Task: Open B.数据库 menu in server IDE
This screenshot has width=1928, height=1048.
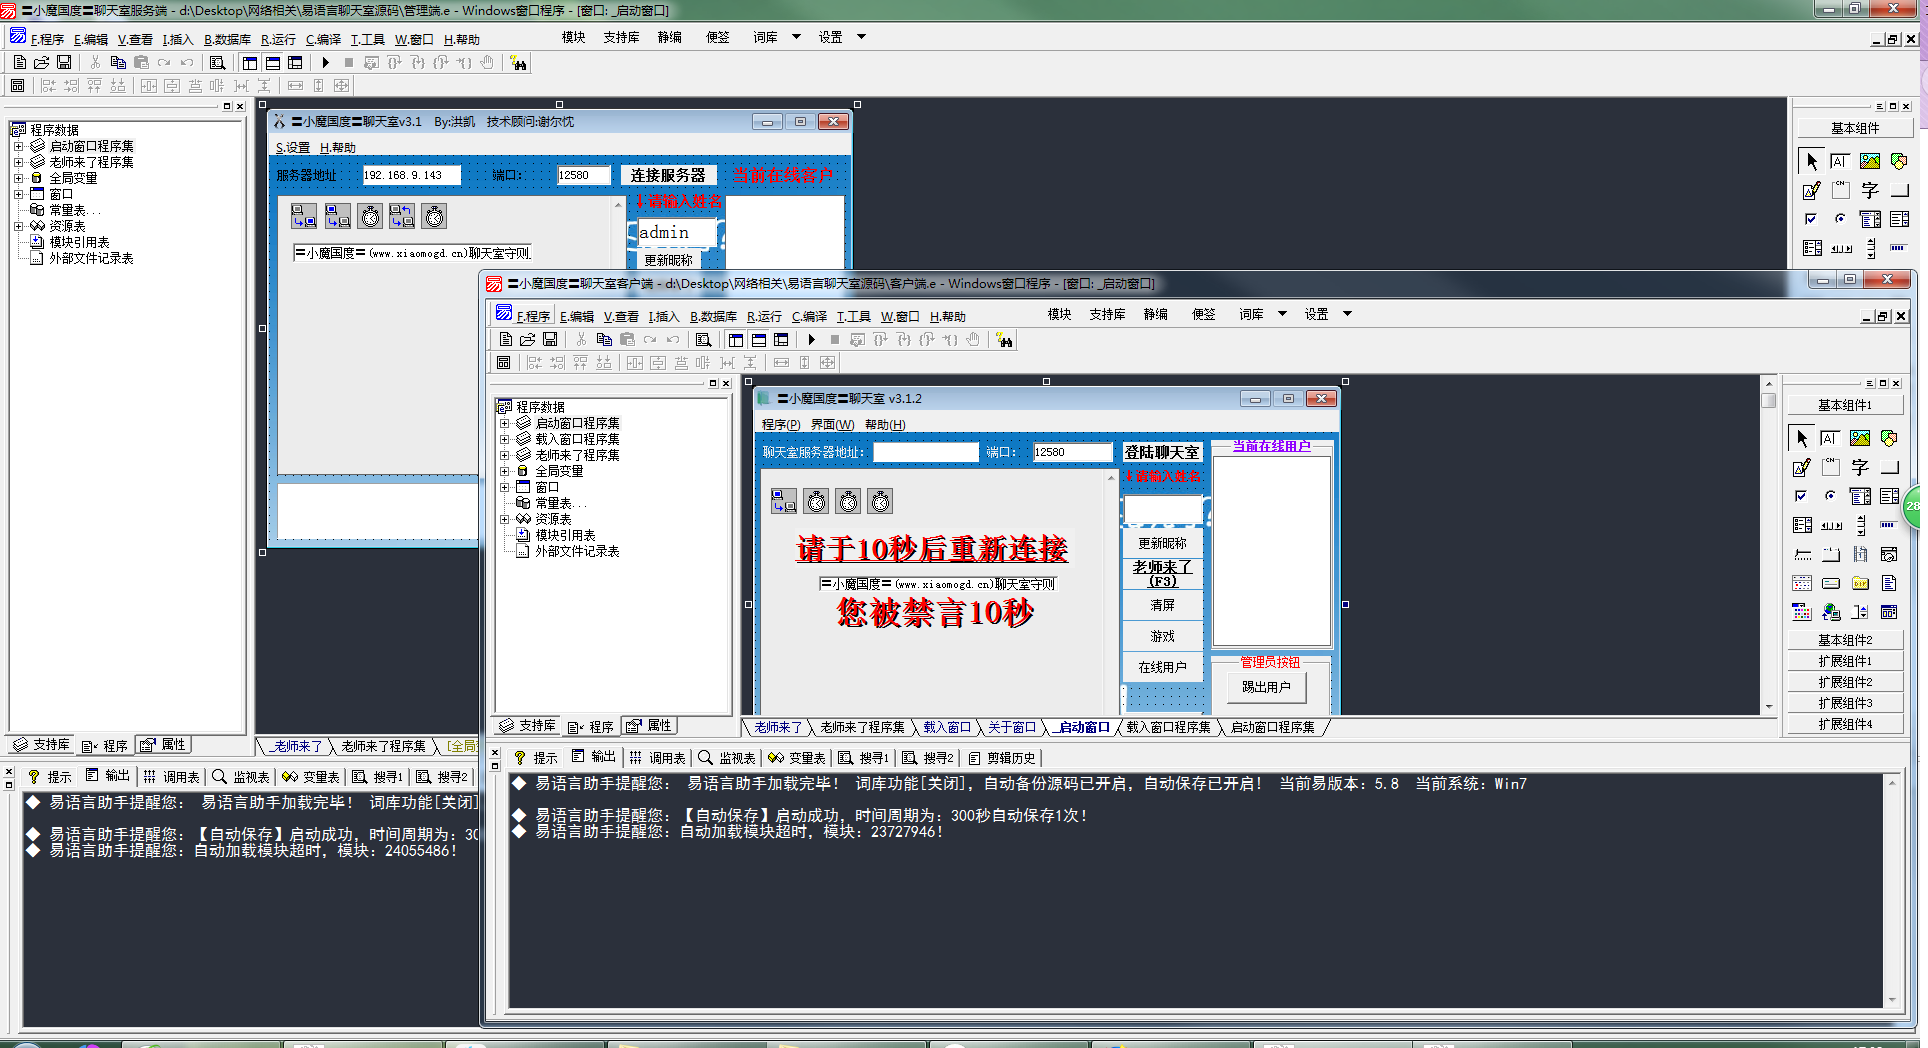Action: [x=227, y=39]
